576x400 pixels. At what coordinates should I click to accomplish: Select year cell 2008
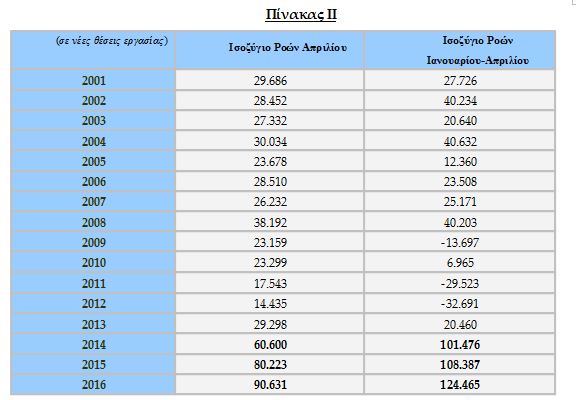(x=94, y=223)
